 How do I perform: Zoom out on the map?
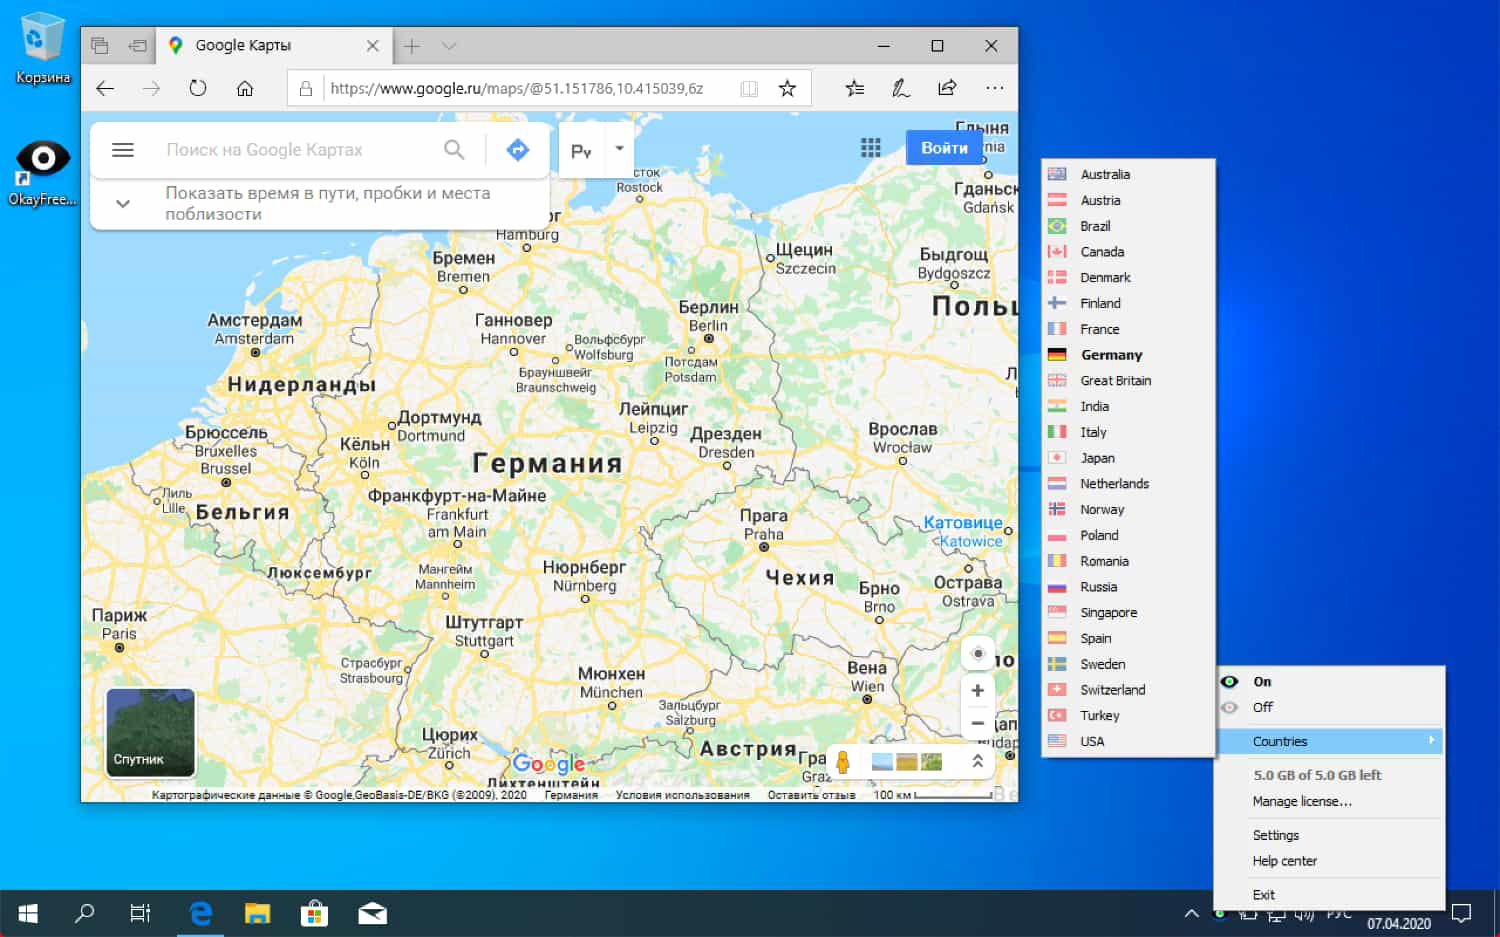[978, 723]
